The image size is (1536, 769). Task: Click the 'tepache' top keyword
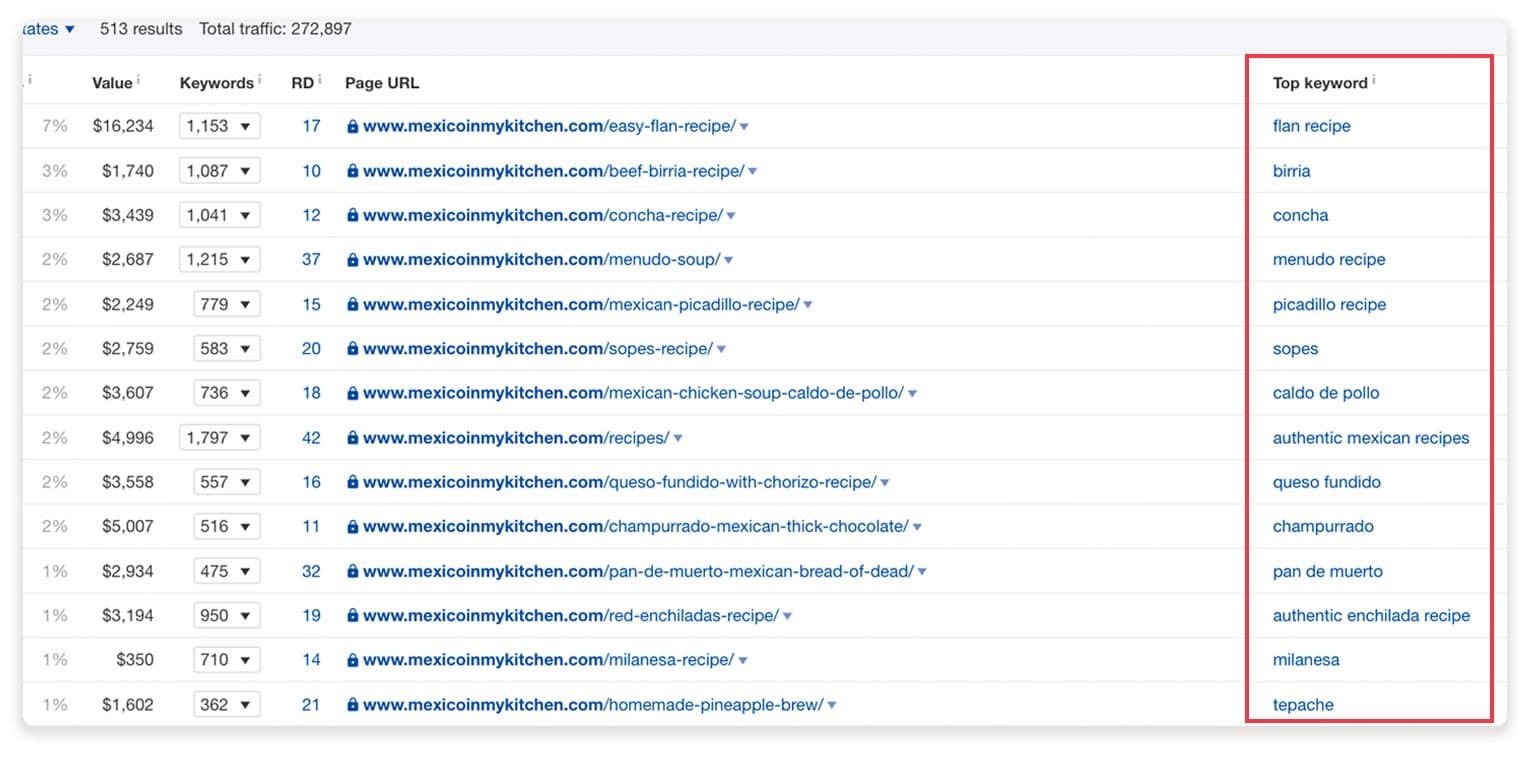[x=1303, y=704]
